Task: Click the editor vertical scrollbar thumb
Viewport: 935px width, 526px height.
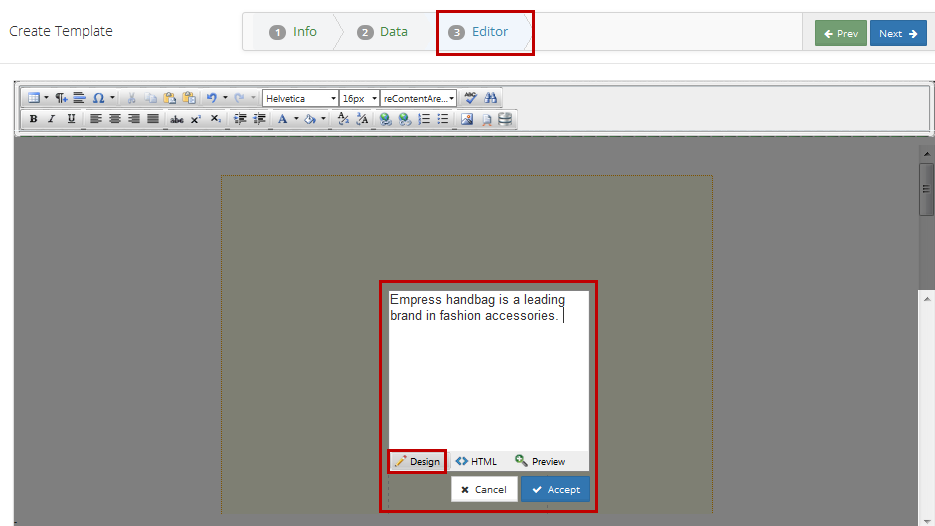Action: [x=927, y=189]
